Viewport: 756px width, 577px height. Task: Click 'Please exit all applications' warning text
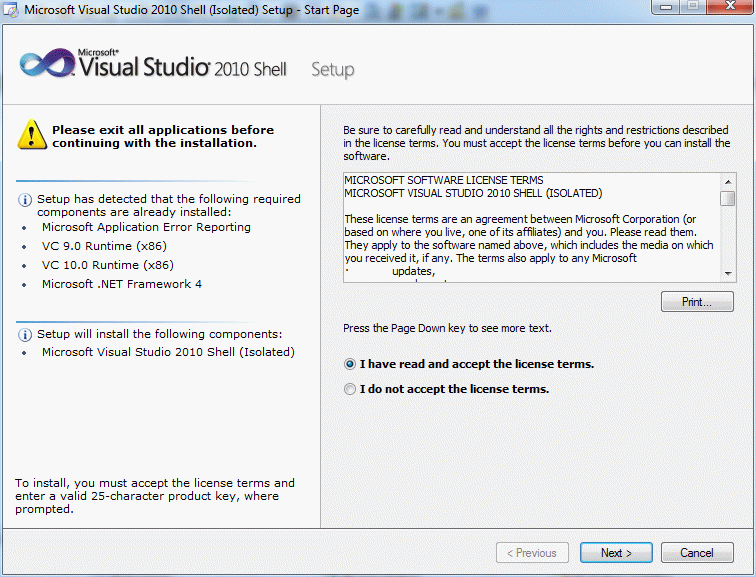click(x=163, y=136)
